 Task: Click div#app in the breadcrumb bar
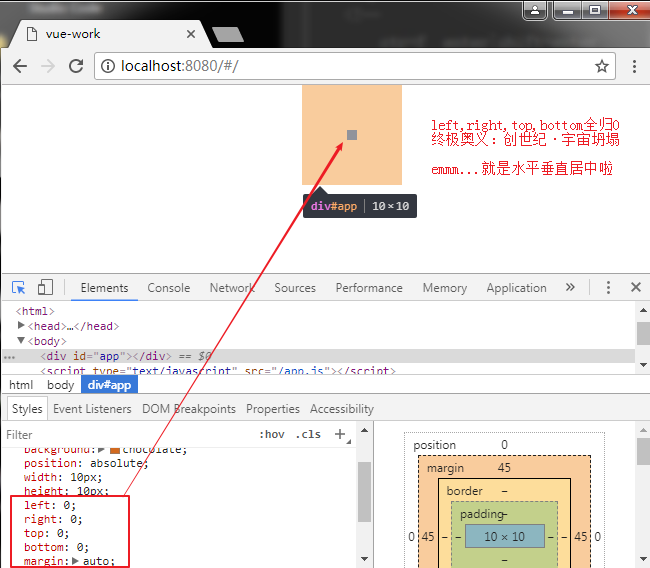click(x=109, y=385)
